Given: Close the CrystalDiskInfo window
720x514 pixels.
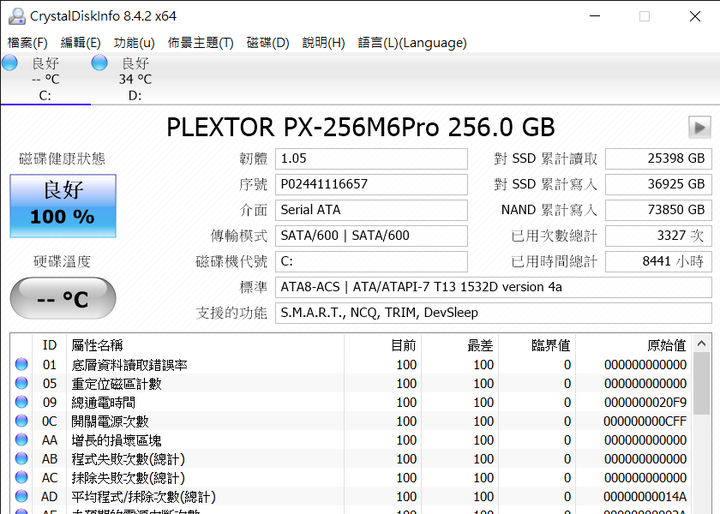Looking at the screenshot, I should 695,16.
